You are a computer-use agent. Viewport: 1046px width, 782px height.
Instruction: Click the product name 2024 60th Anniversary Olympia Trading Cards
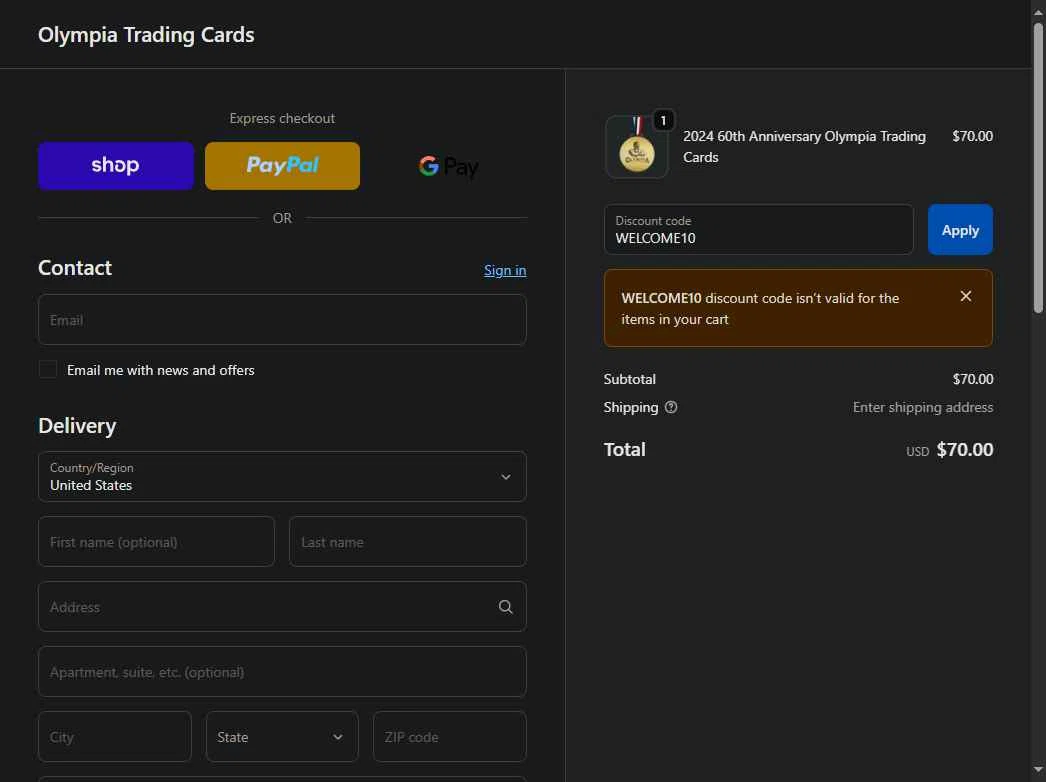pyautogui.click(x=804, y=147)
